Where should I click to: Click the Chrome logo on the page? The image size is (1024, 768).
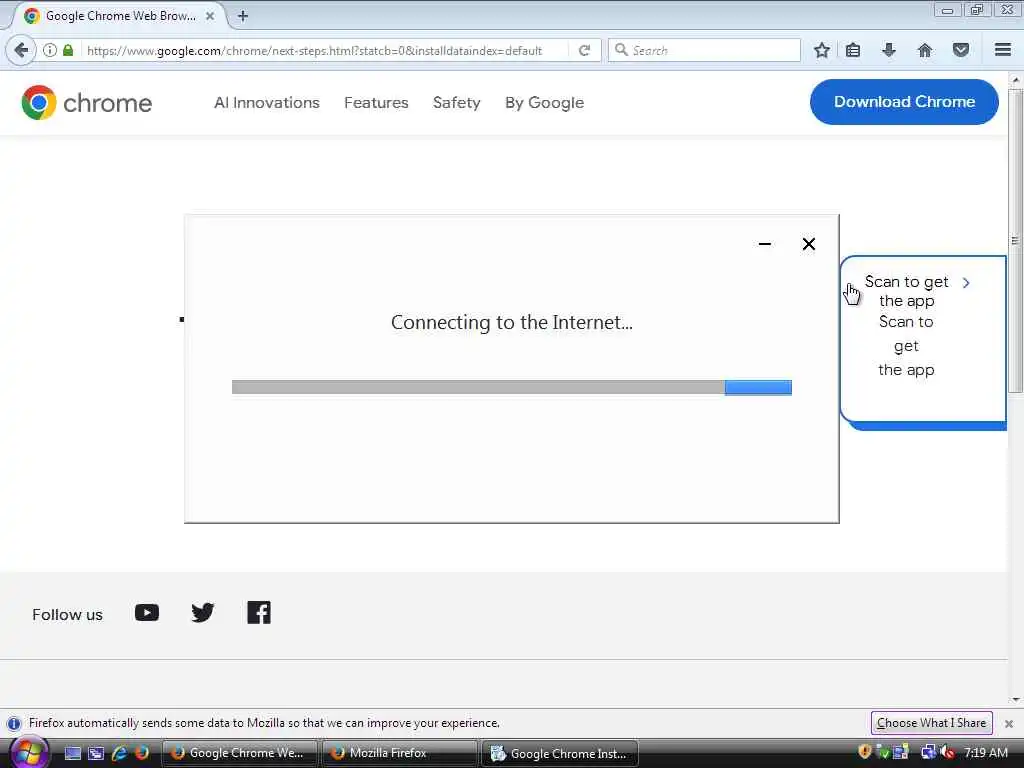point(86,103)
